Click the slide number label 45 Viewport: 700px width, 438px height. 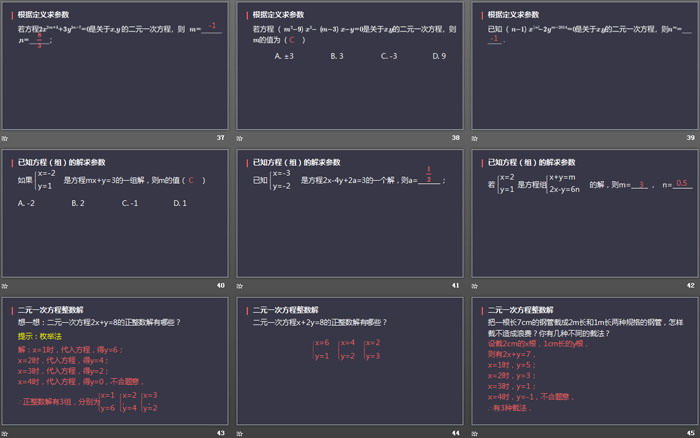pyautogui.click(x=691, y=433)
